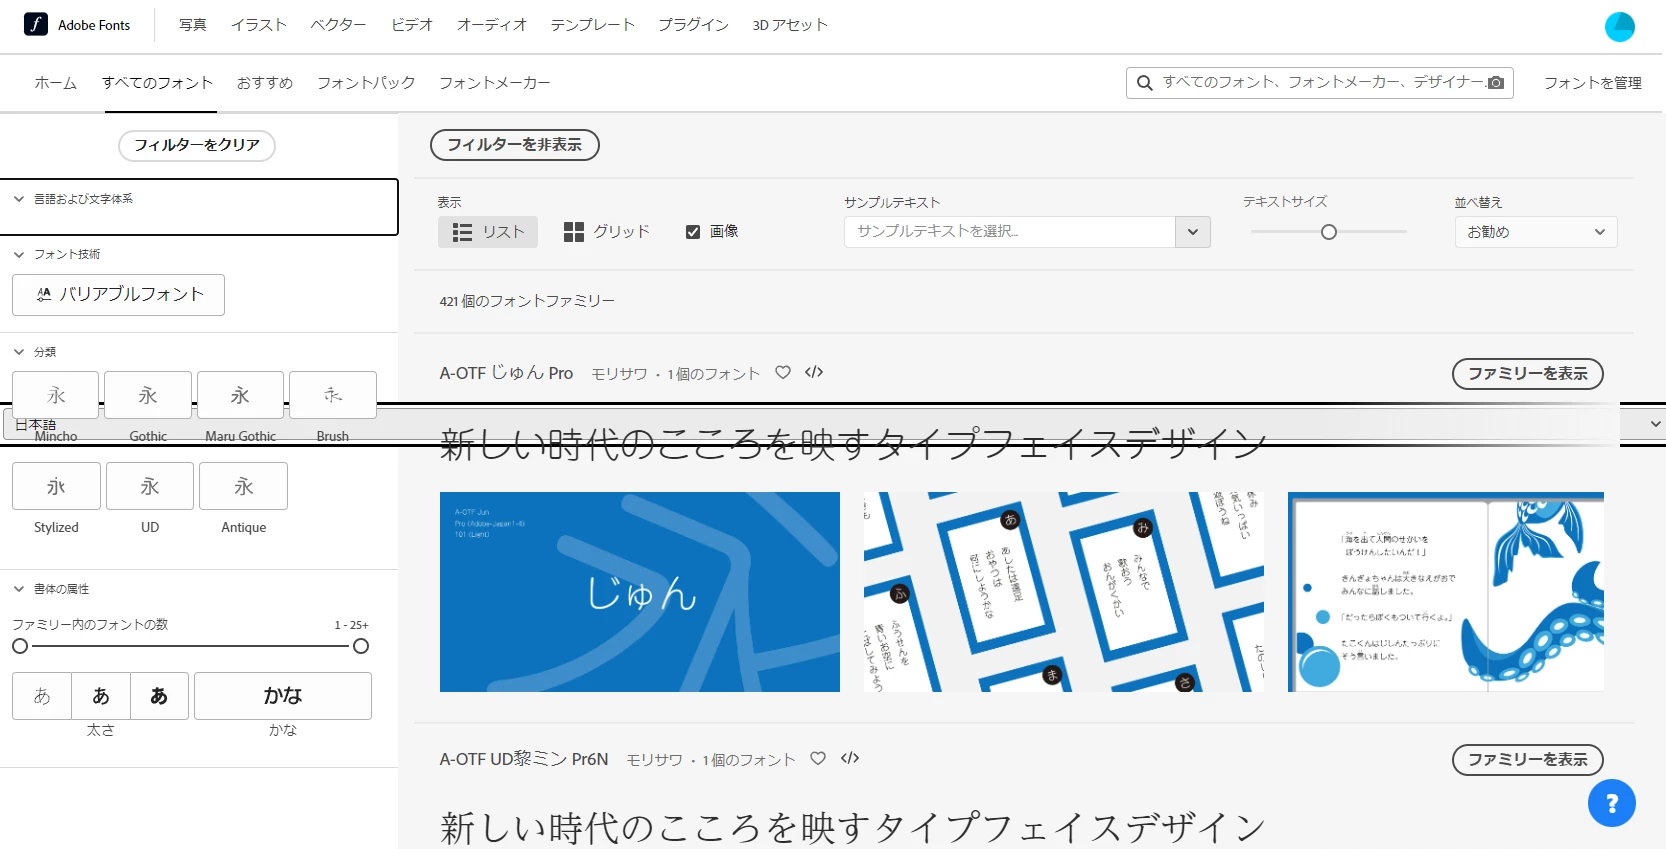1666x849 pixels.
Task: Favorite the A-OTF じゅん Pro family heart
Action: 783,372
